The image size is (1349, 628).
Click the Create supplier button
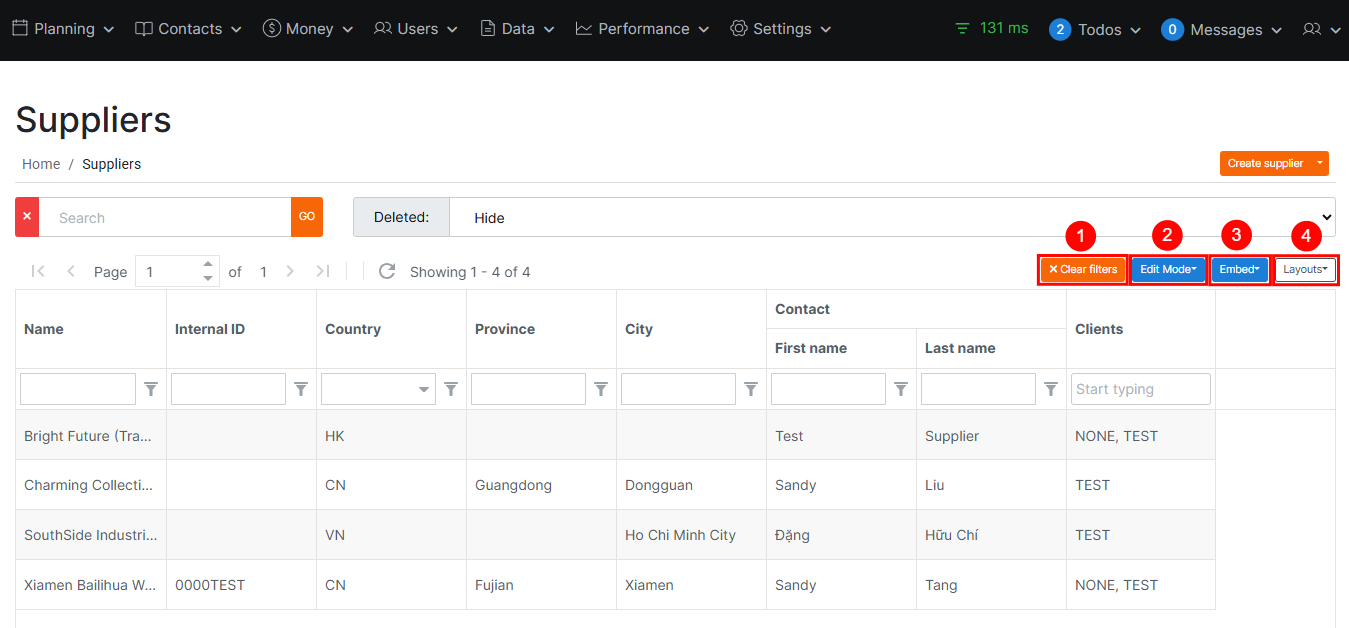point(1265,163)
